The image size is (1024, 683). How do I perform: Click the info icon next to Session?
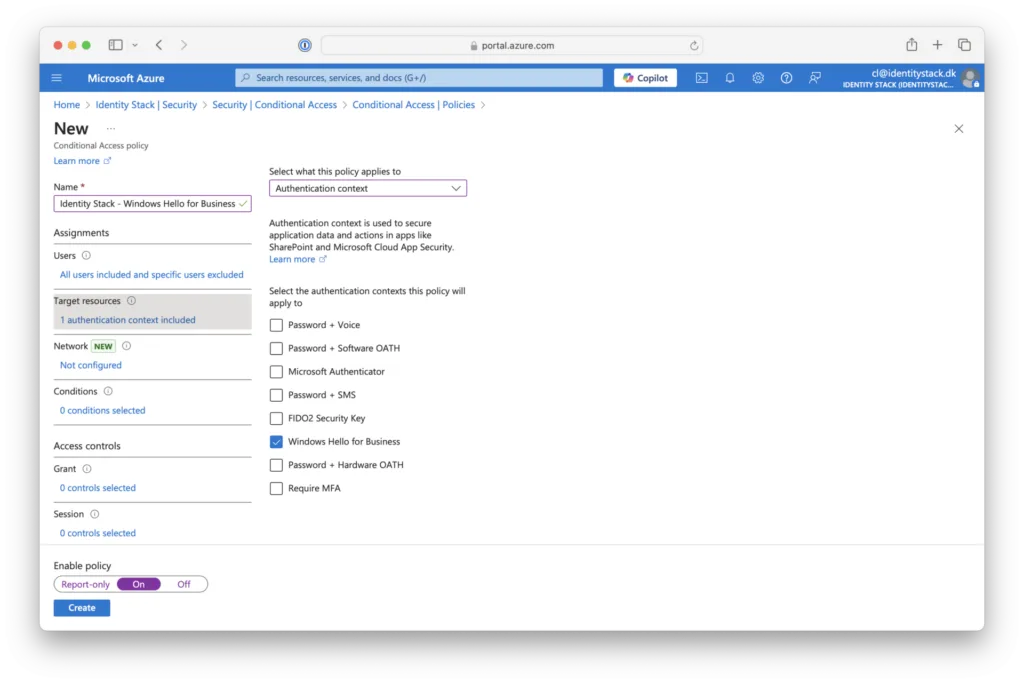[95, 514]
